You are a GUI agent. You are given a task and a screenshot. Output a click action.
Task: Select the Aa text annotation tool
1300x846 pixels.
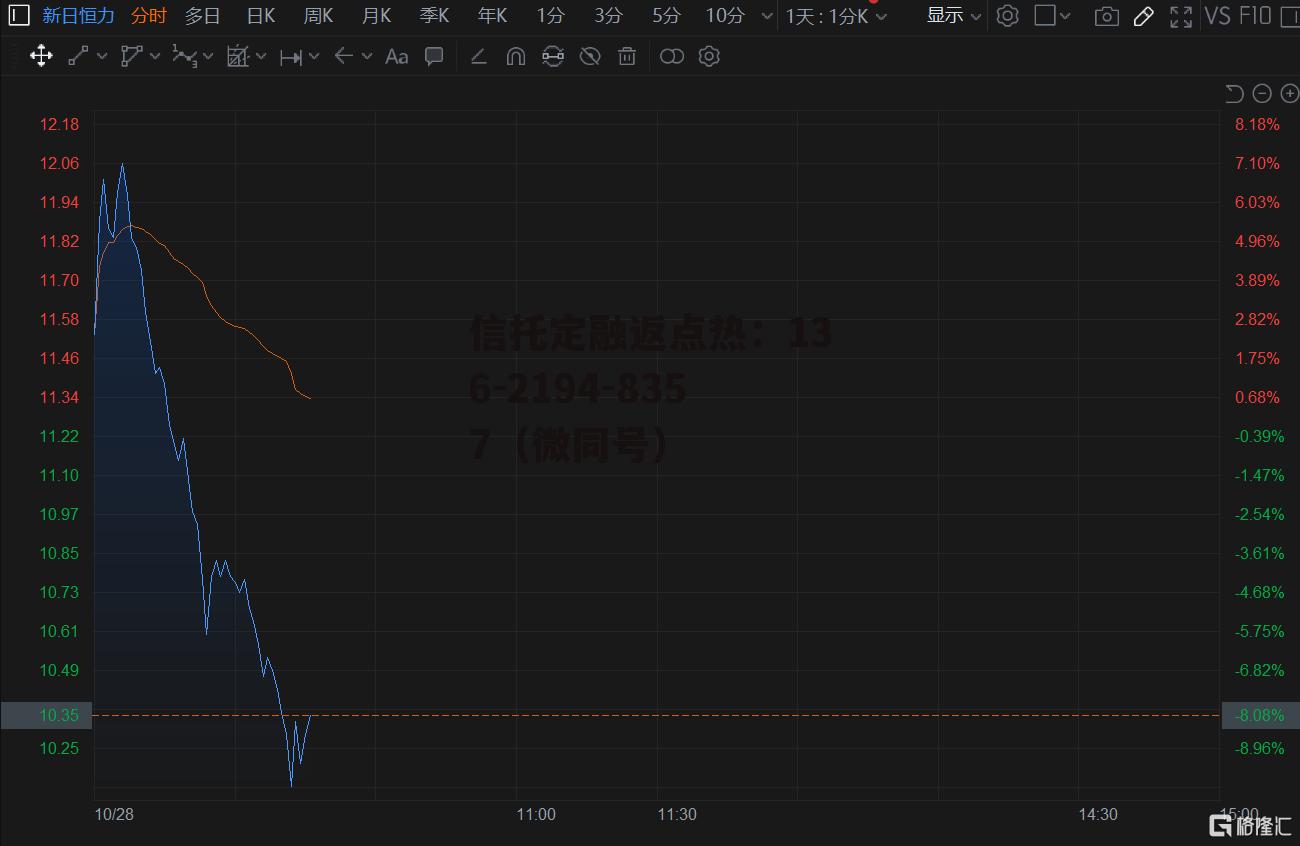click(396, 56)
